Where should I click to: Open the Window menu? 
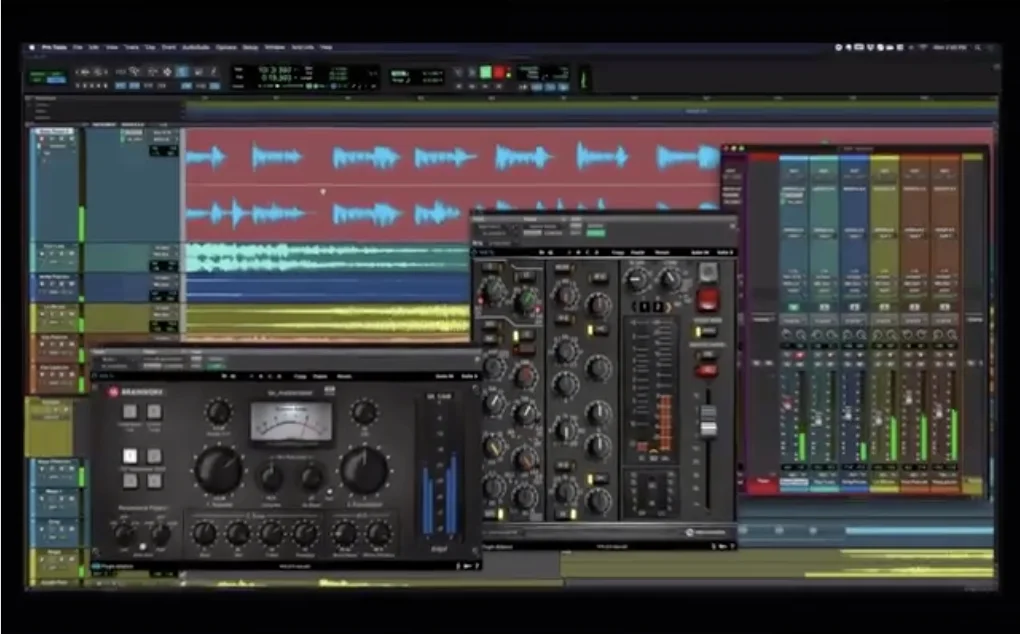point(275,47)
